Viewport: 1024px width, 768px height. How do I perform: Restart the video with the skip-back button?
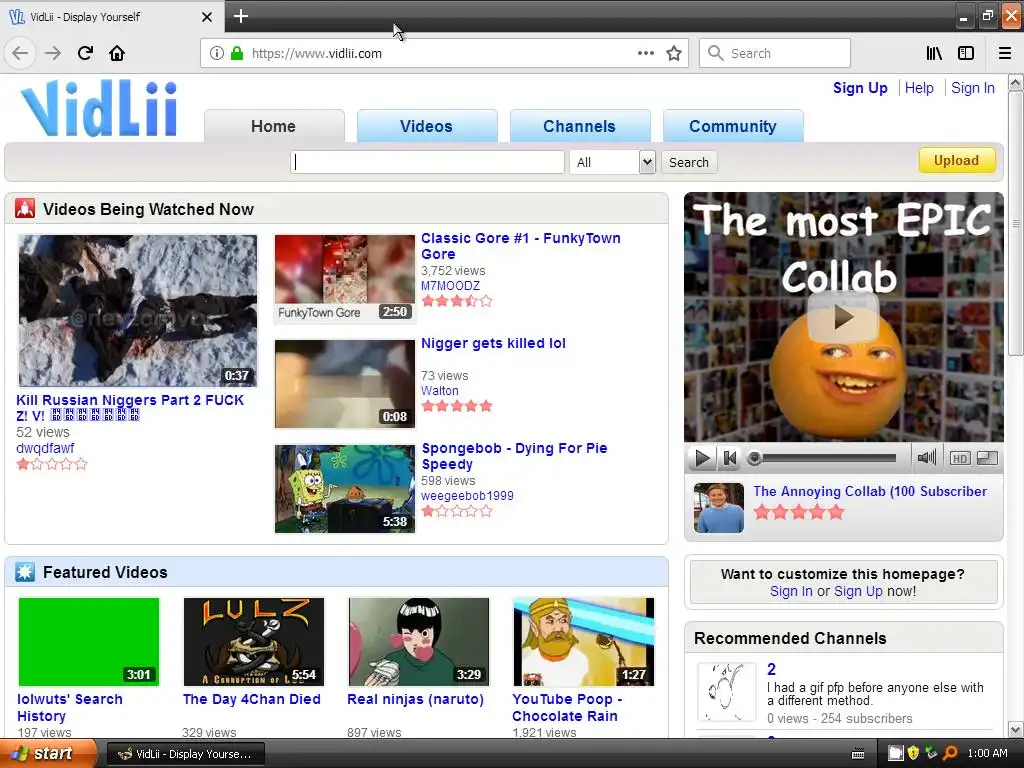coord(729,458)
